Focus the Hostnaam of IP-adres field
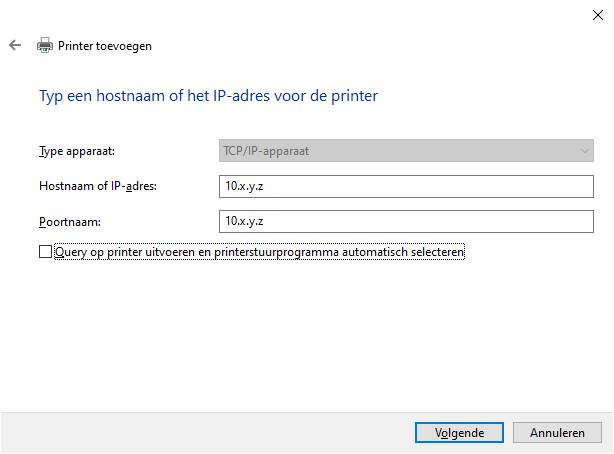 (406, 186)
